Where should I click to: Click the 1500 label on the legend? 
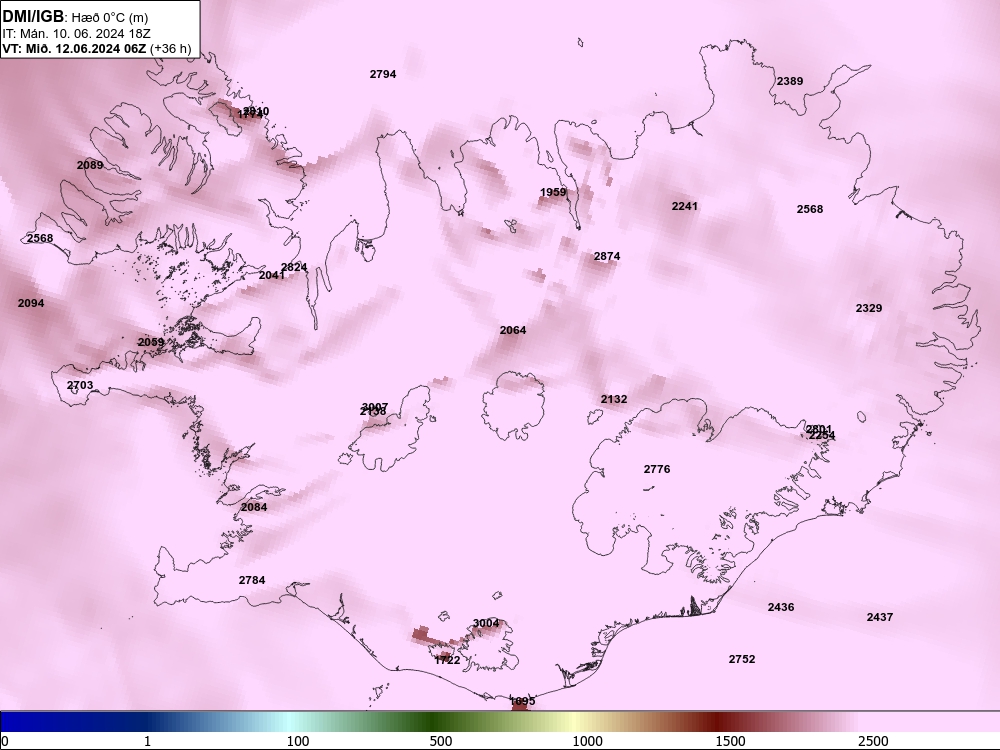point(730,741)
